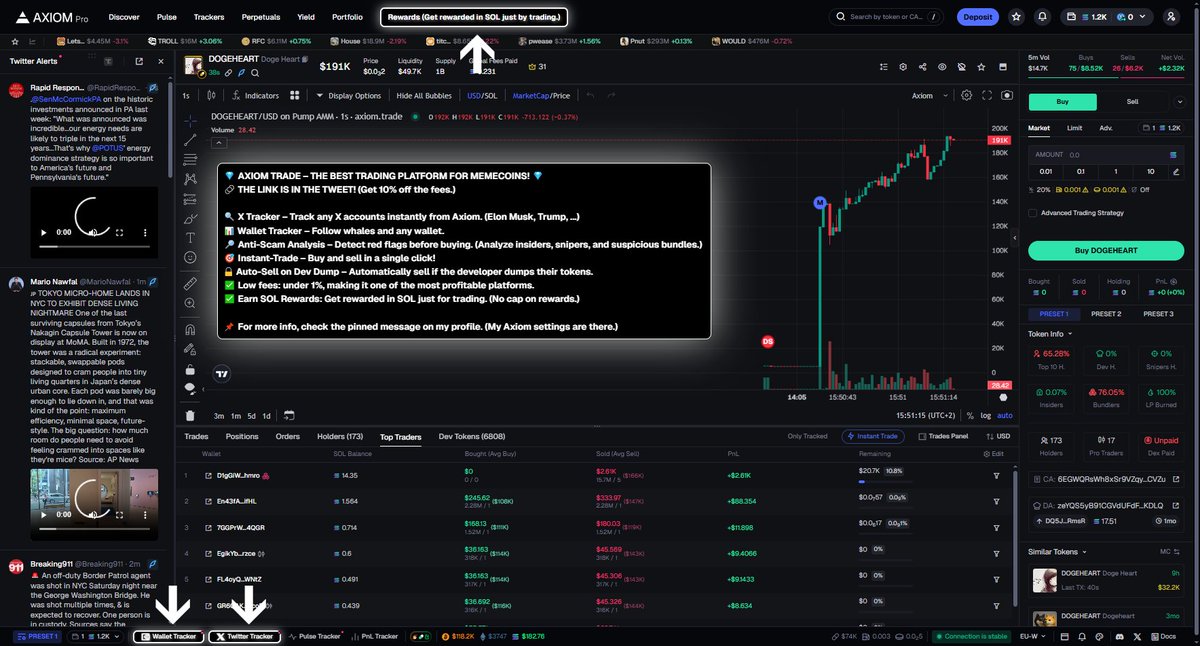This screenshot has height=646, width=1200.
Task: Open the favorites star in the top navigation bar
Action: point(1016,16)
